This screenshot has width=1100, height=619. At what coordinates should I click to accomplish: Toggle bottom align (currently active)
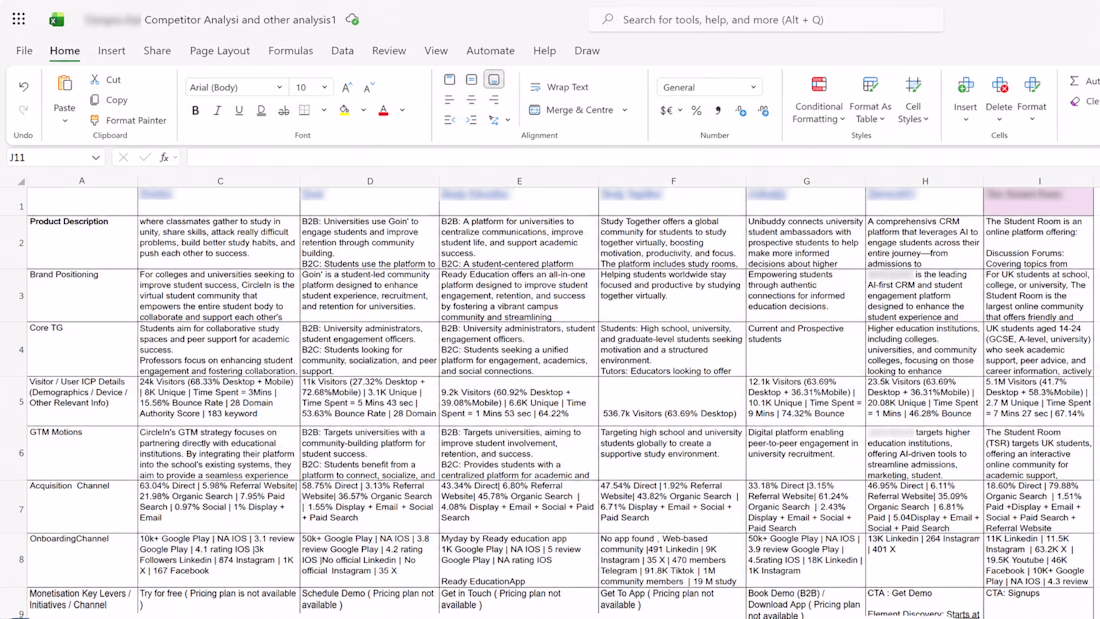pyautogui.click(x=494, y=79)
